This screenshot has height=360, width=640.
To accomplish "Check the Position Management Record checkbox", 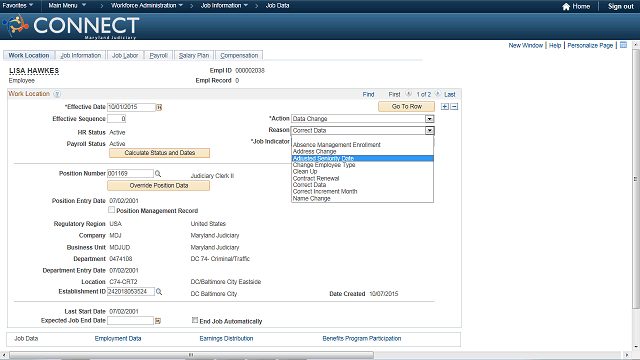I will coord(111,210).
